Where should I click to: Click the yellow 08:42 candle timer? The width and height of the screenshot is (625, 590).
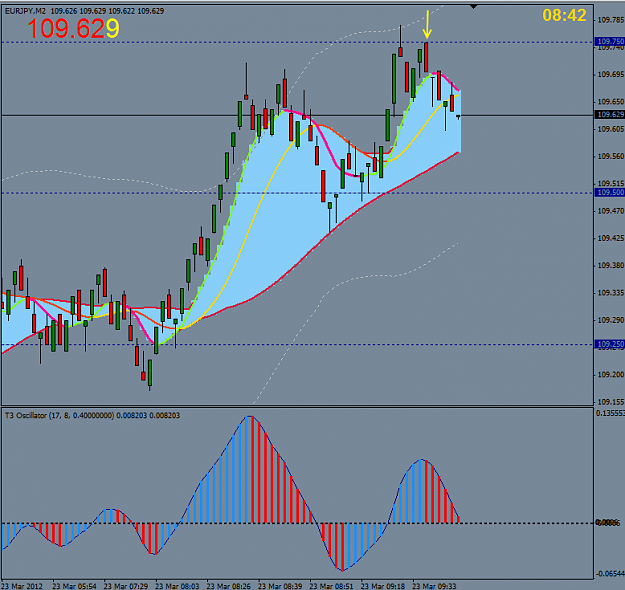564,16
